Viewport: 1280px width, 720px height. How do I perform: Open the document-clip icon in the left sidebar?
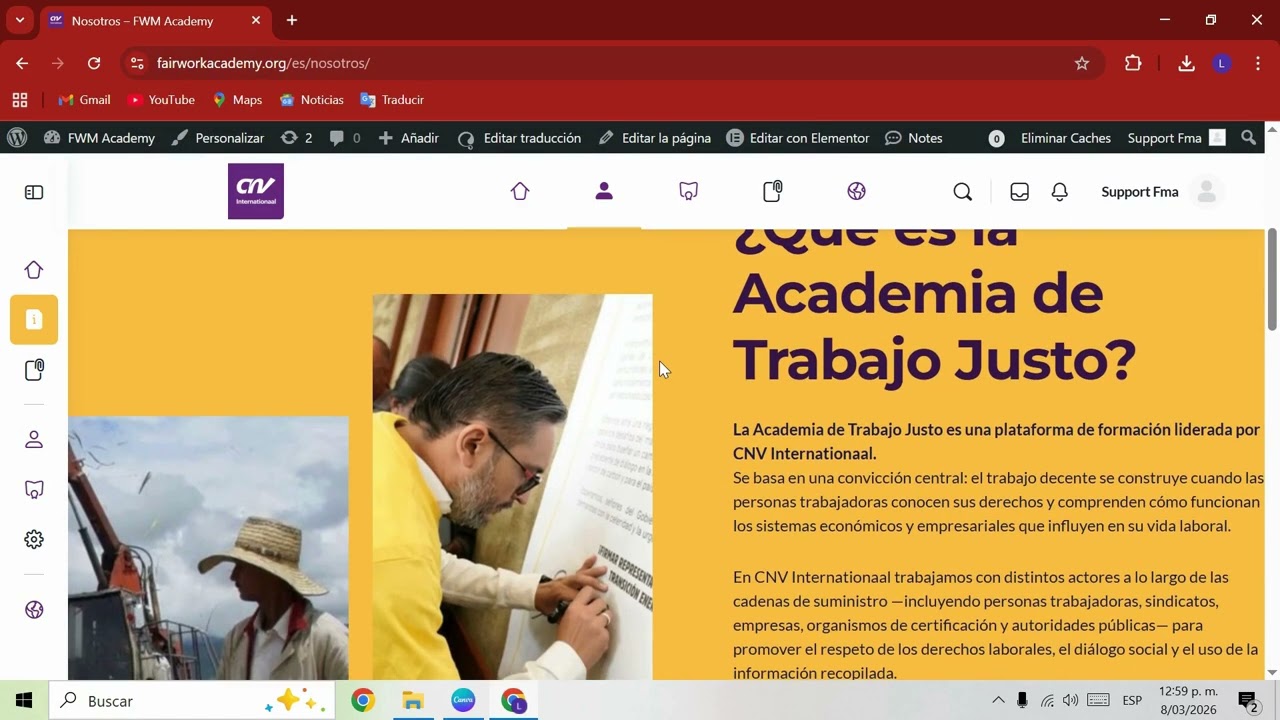point(34,370)
